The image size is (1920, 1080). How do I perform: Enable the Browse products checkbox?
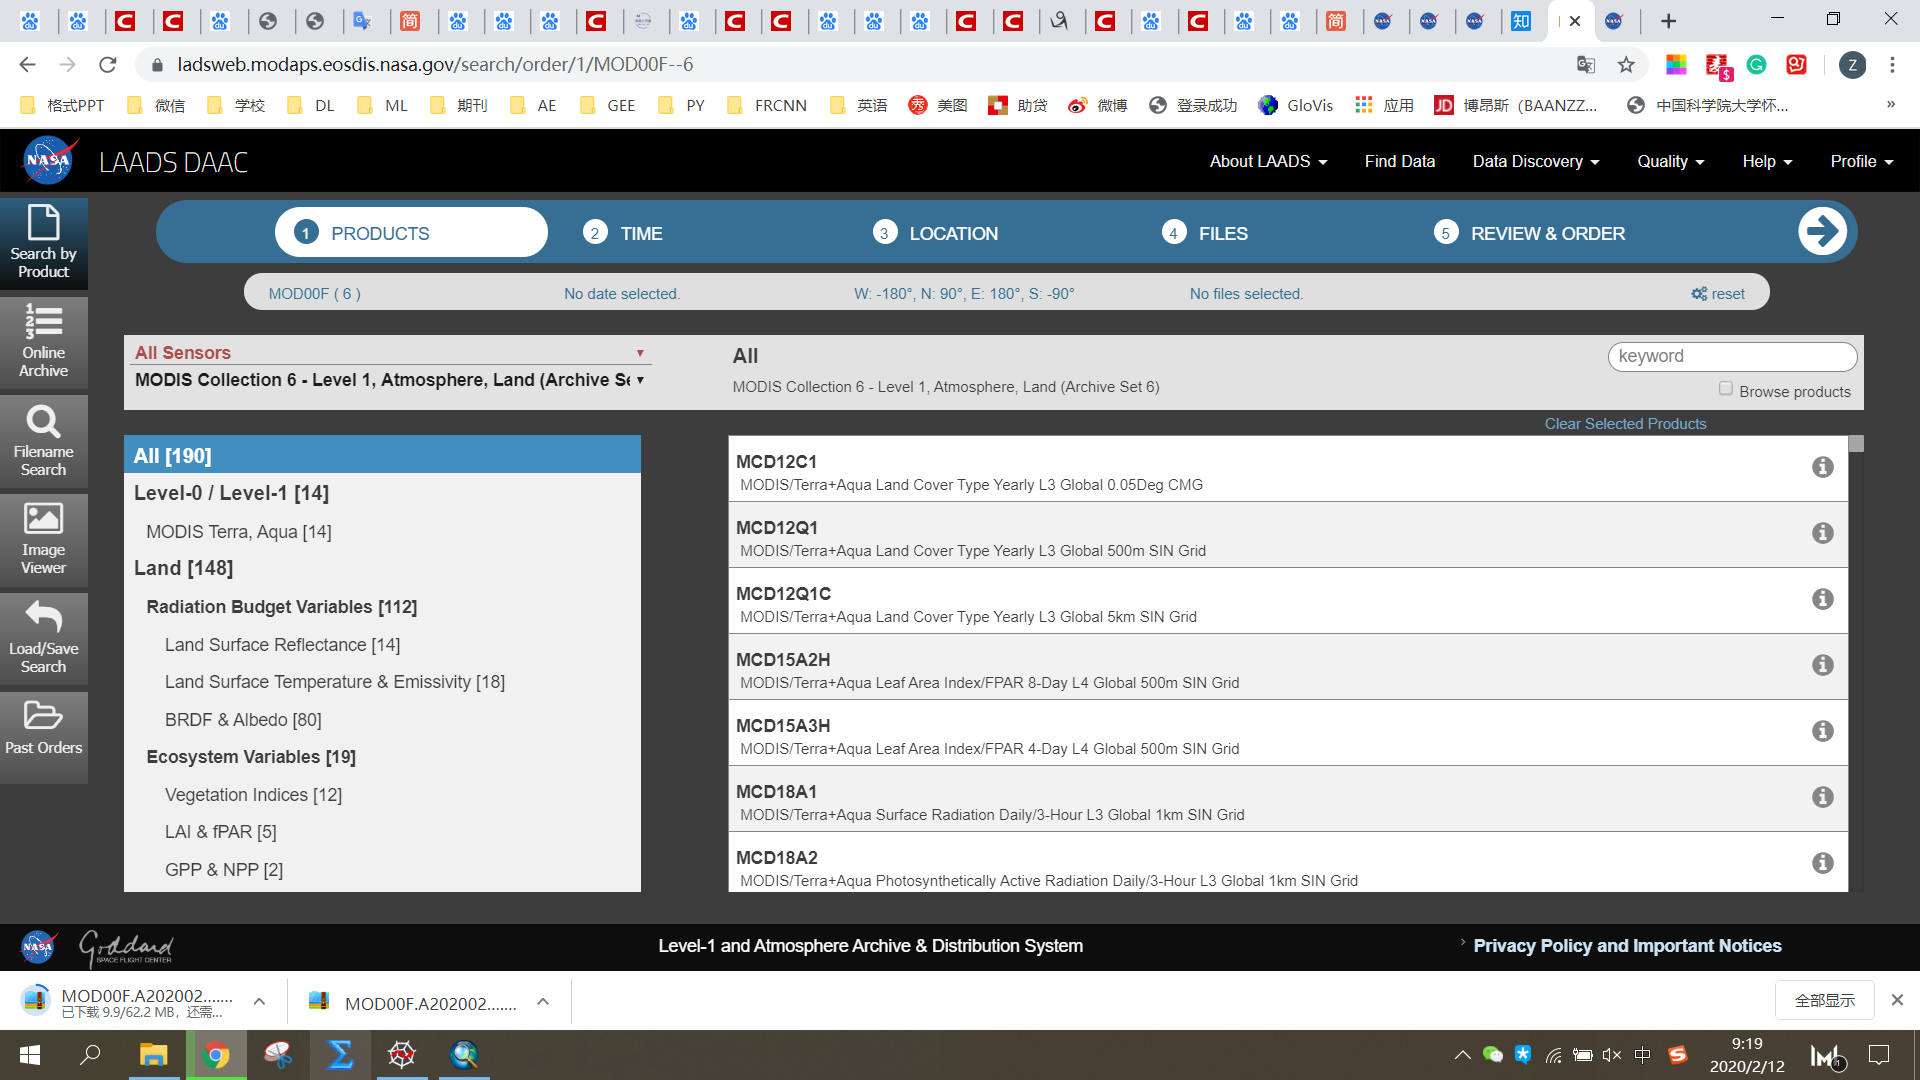pos(1725,389)
